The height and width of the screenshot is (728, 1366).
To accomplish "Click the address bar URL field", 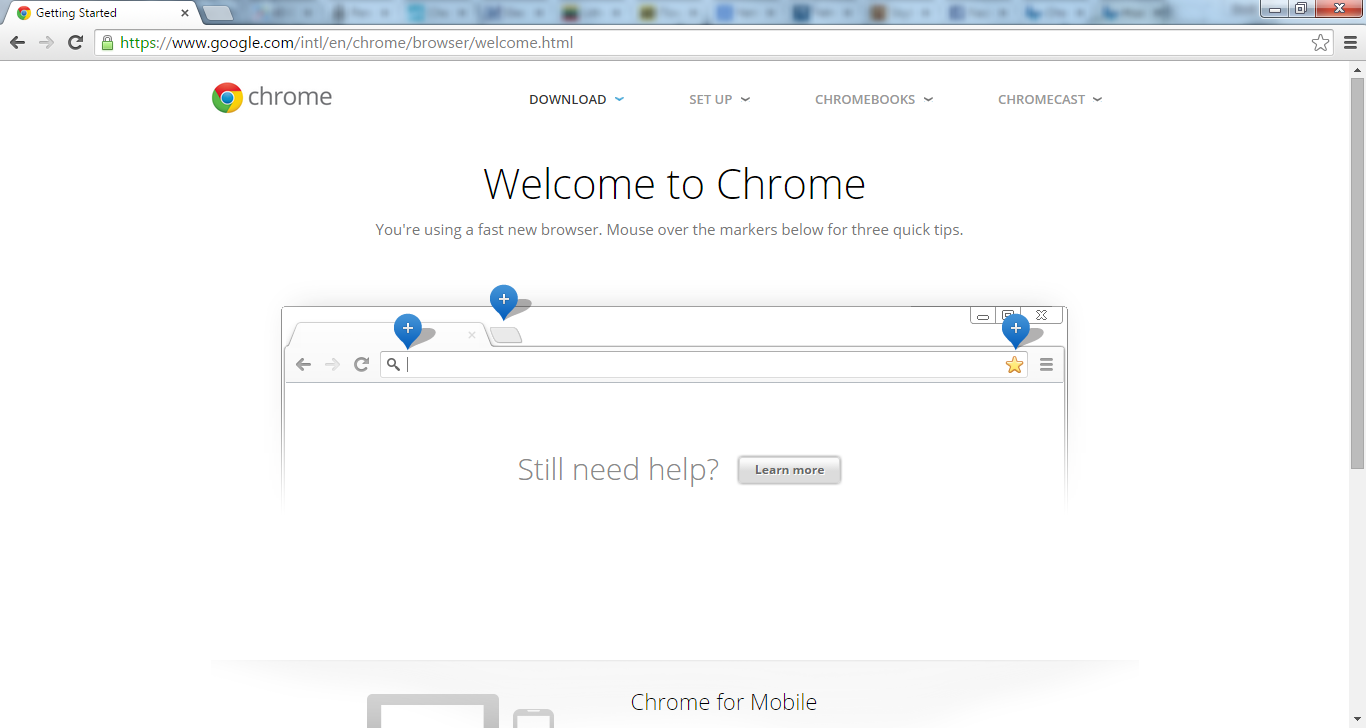I will (700, 43).
